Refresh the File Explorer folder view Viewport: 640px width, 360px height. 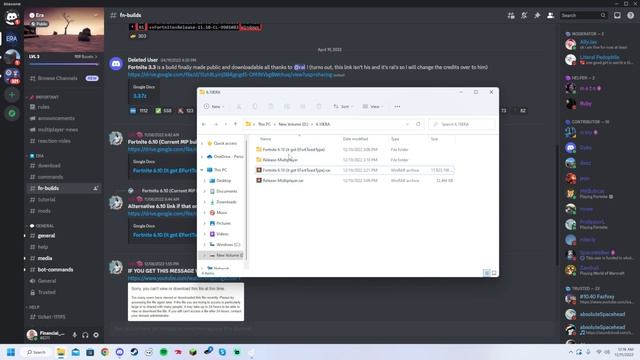point(418,124)
